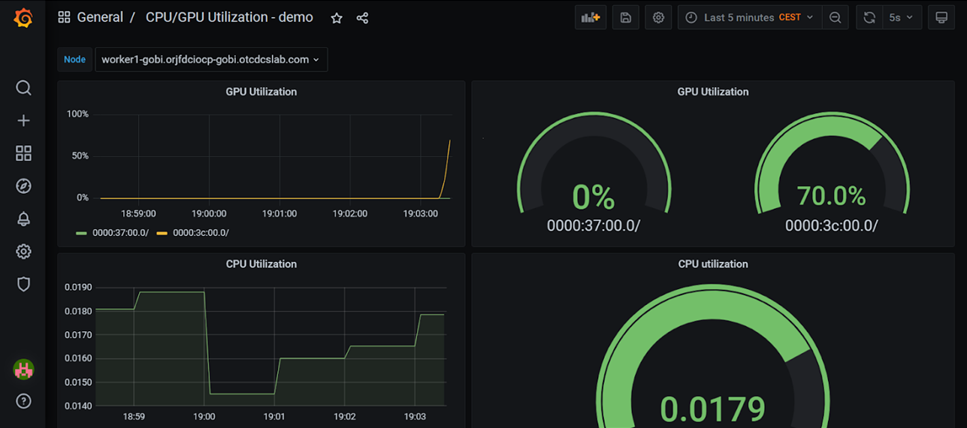Screen dimensions: 967x428
Task: Open the Explore compass icon
Action: (x=23, y=186)
